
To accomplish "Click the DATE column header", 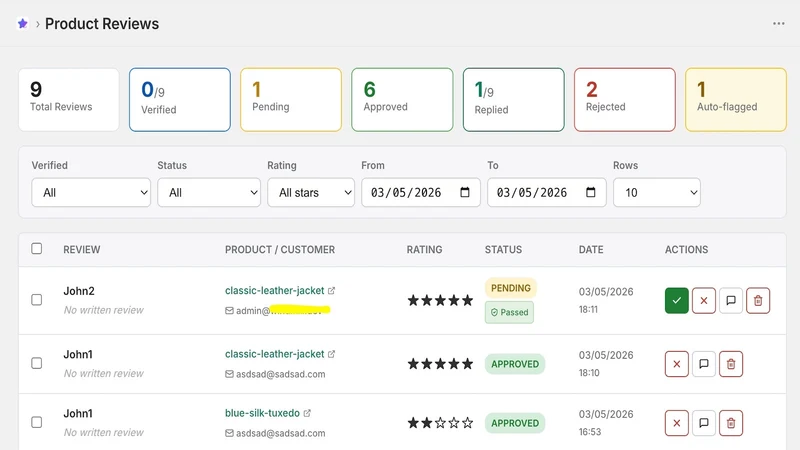I will coord(591,249).
